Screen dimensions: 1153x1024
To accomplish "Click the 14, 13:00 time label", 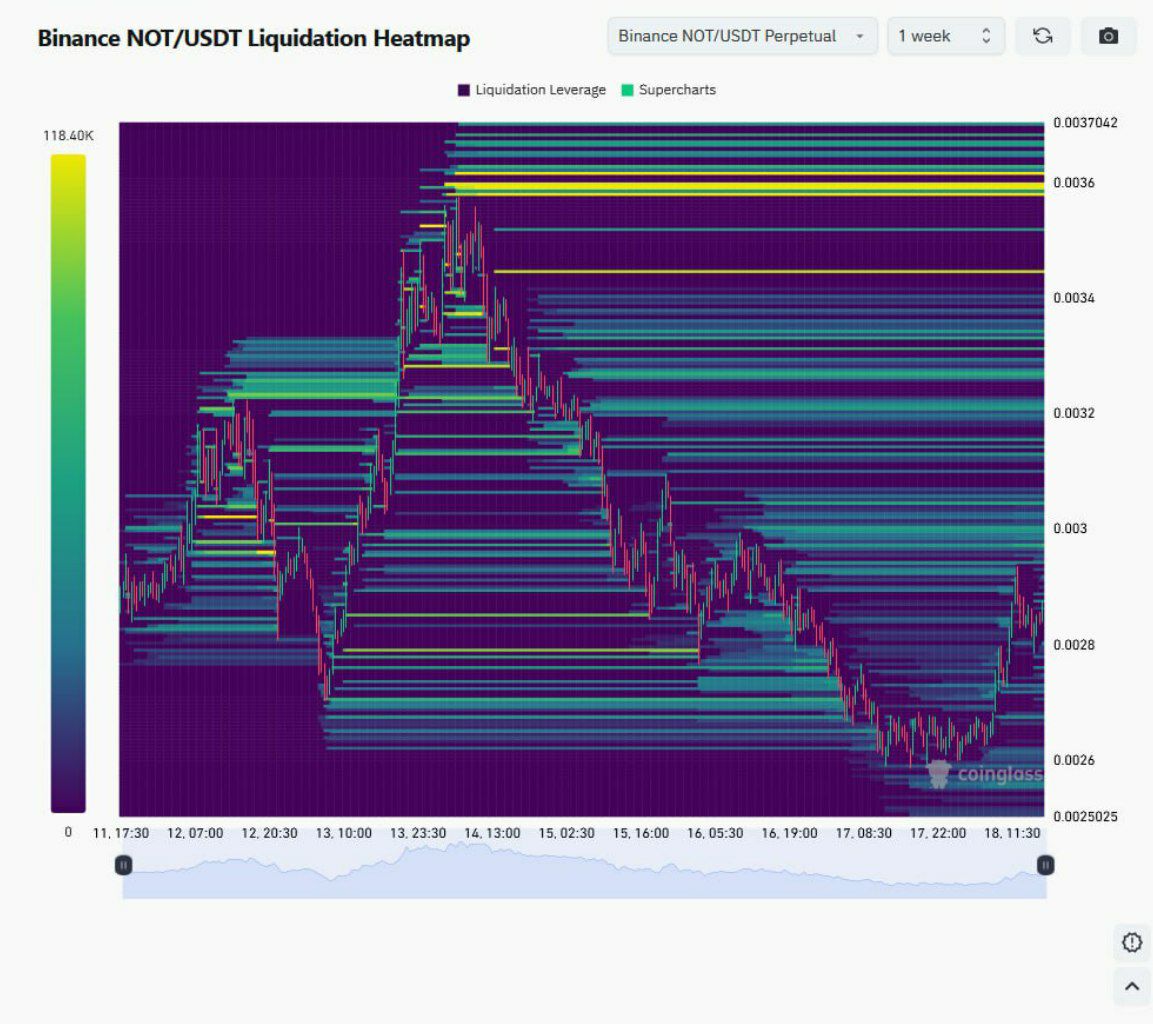I will (x=492, y=833).
